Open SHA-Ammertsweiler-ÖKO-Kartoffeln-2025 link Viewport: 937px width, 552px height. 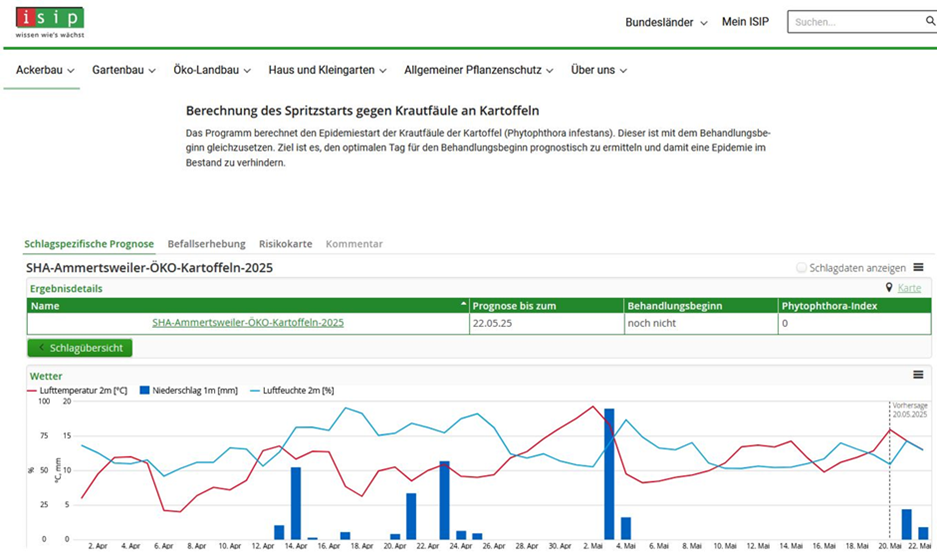(248, 323)
